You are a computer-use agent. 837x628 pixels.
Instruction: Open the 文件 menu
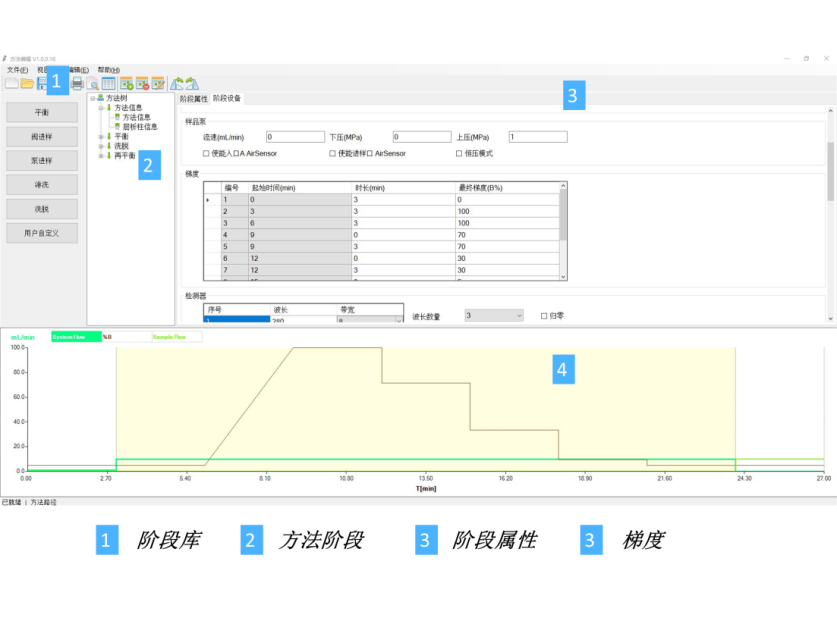click(x=17, y=70)
